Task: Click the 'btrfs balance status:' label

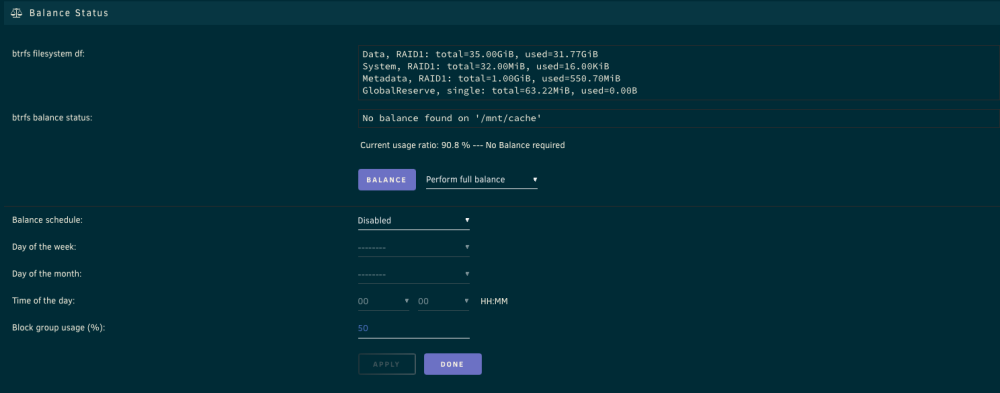Action: [x=52, y=118]
